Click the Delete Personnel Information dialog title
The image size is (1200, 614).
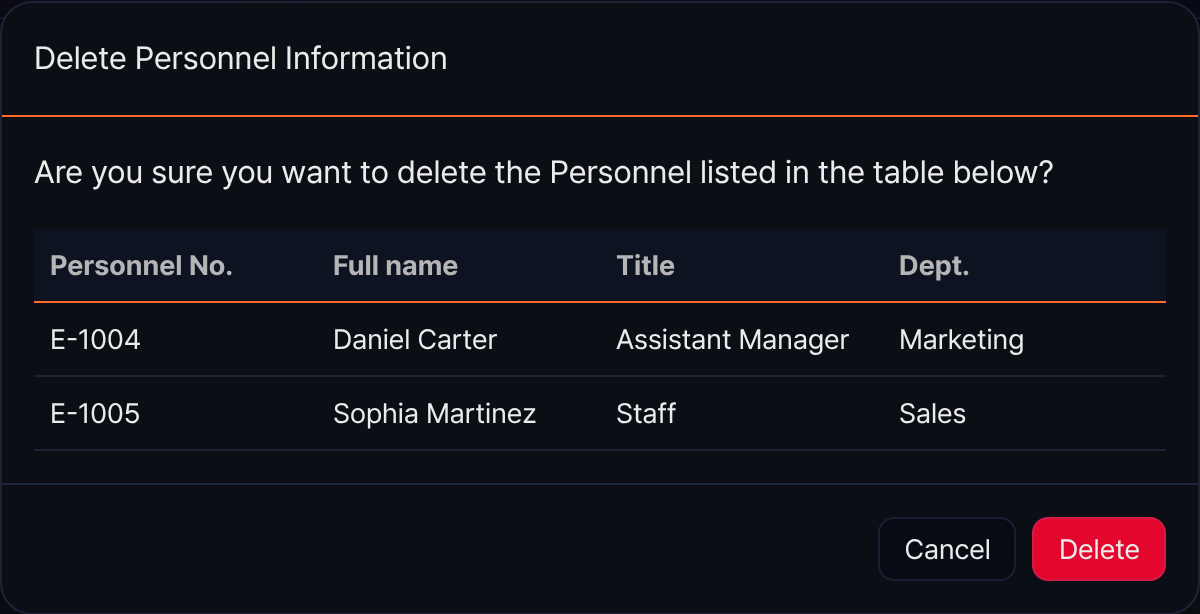pos(241,58)
